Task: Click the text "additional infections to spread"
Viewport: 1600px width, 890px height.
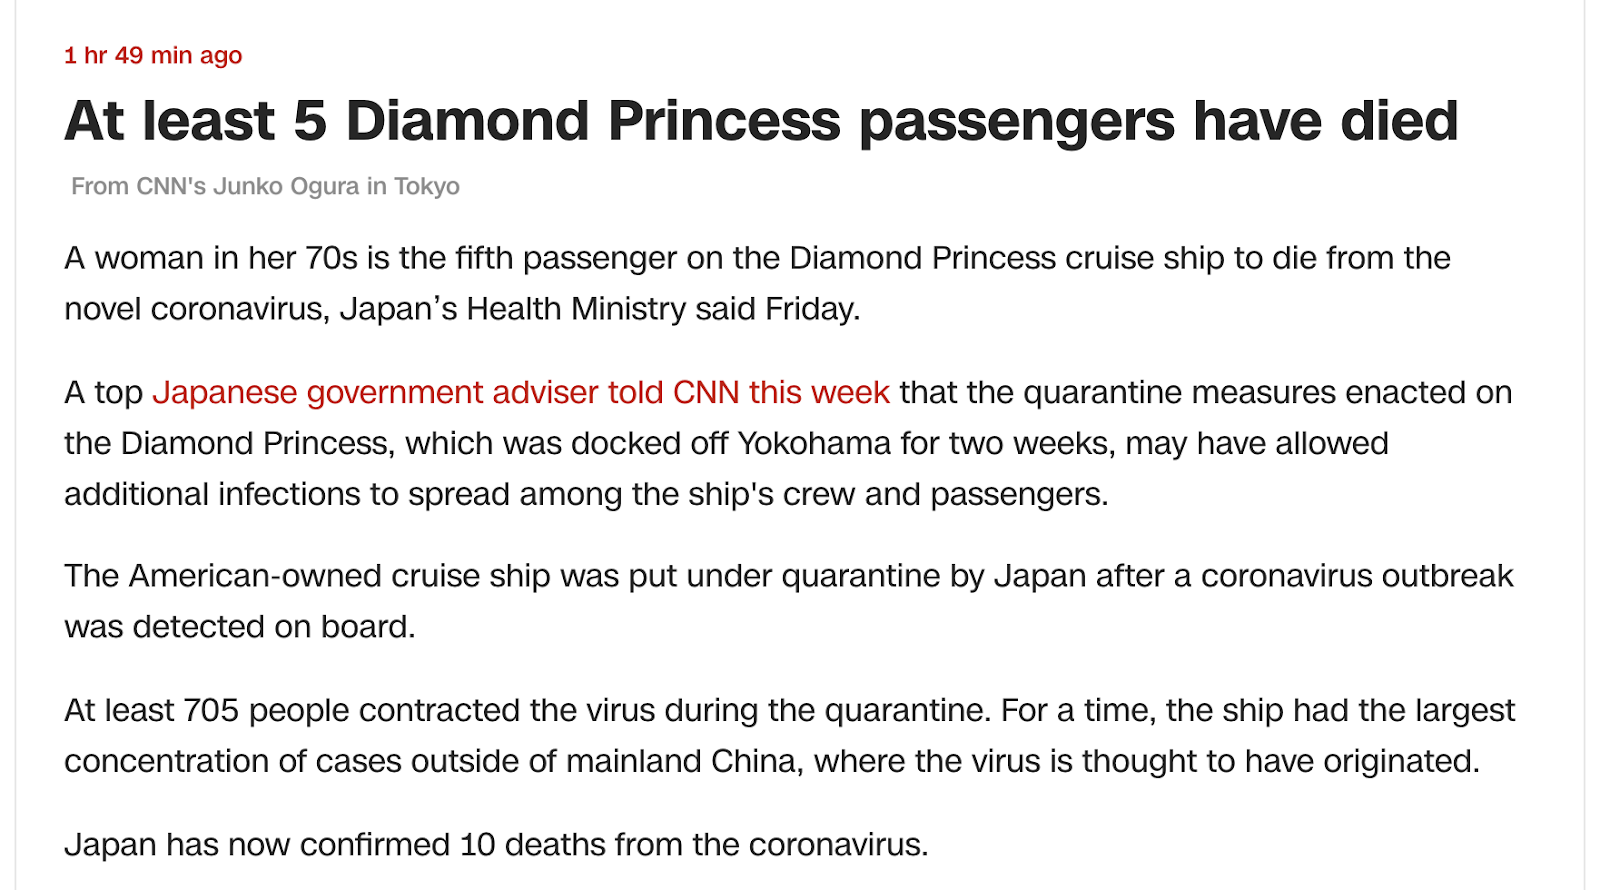Action: point(287,494)
